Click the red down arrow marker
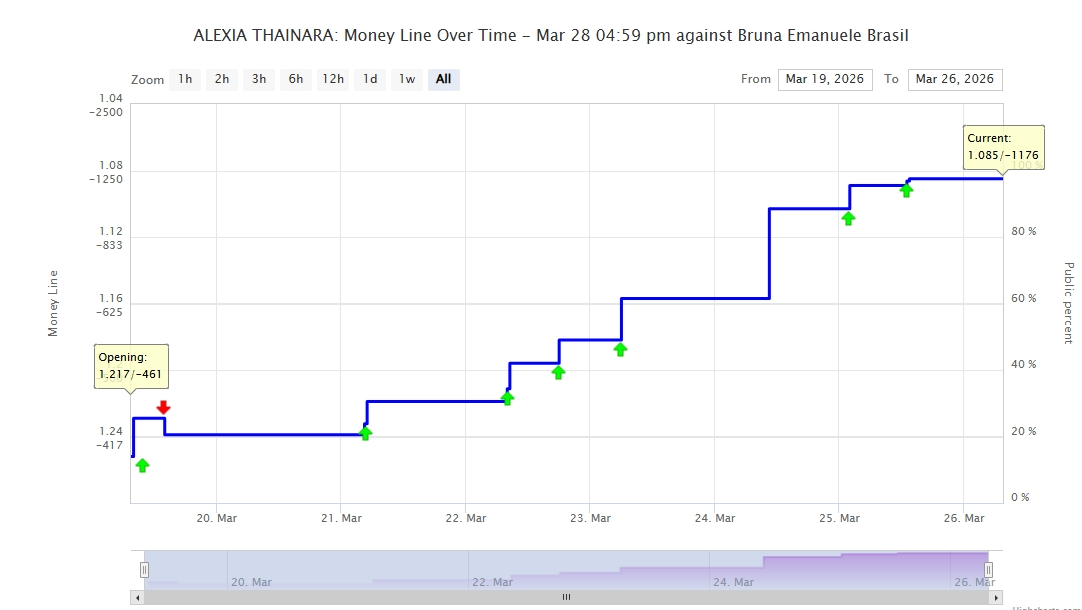 163,407
